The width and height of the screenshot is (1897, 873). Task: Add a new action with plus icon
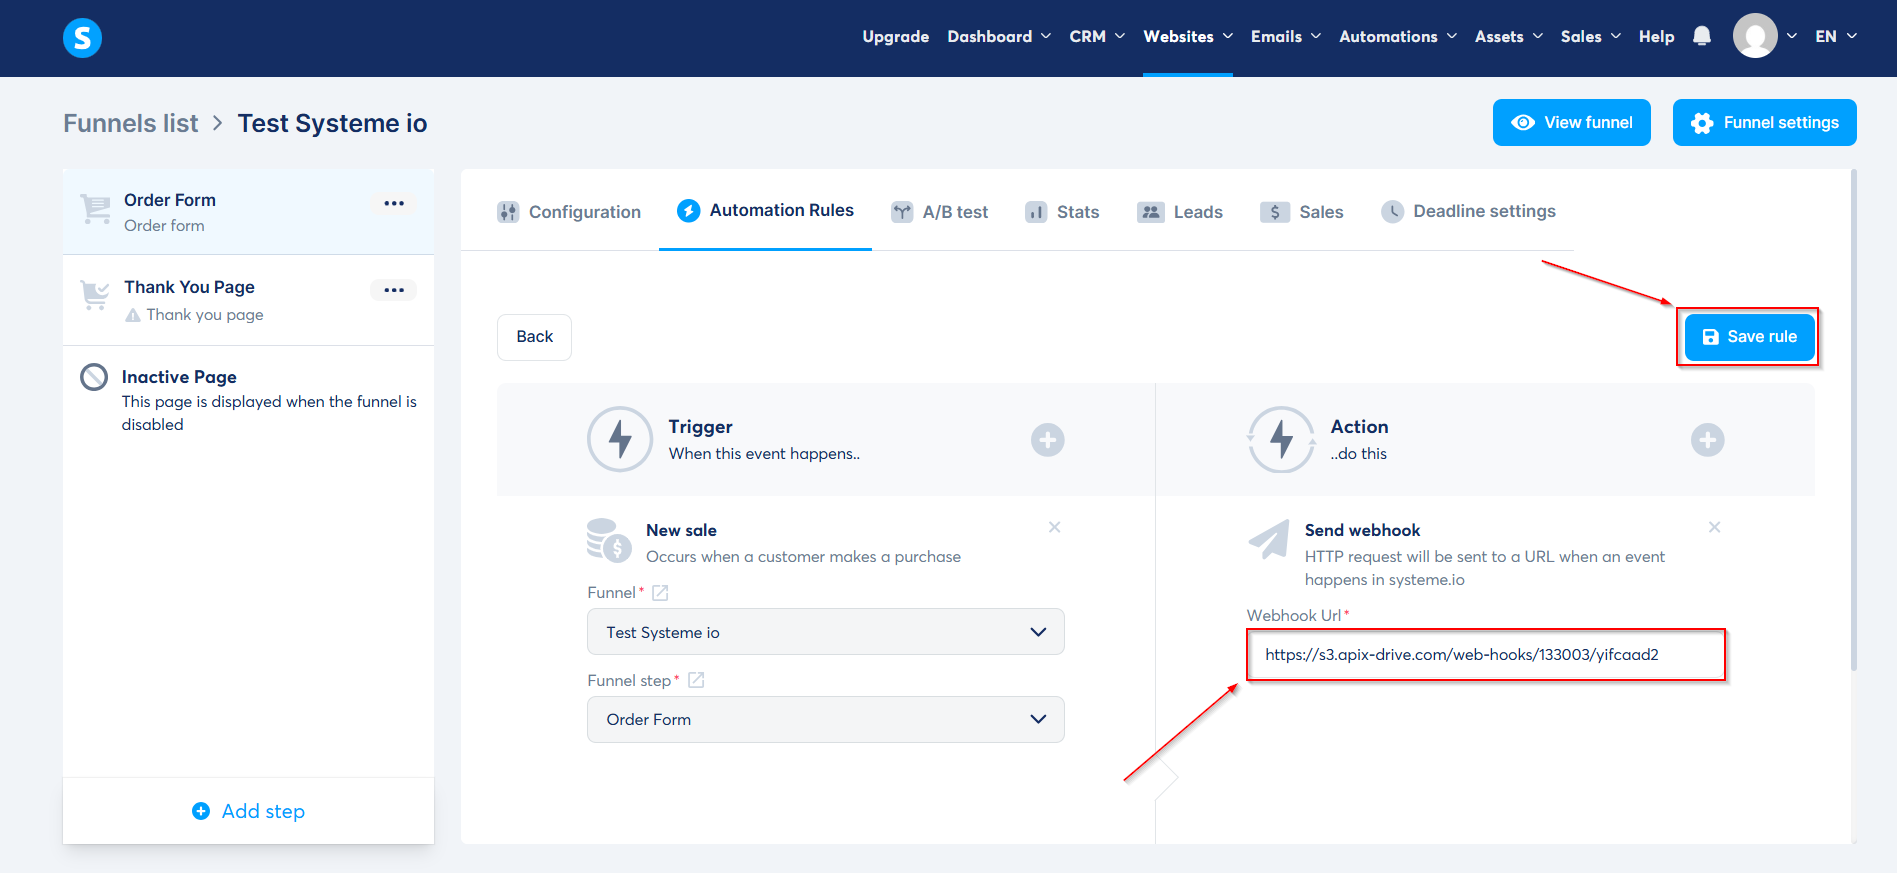pyautogui.click(x=1707, y=440)
